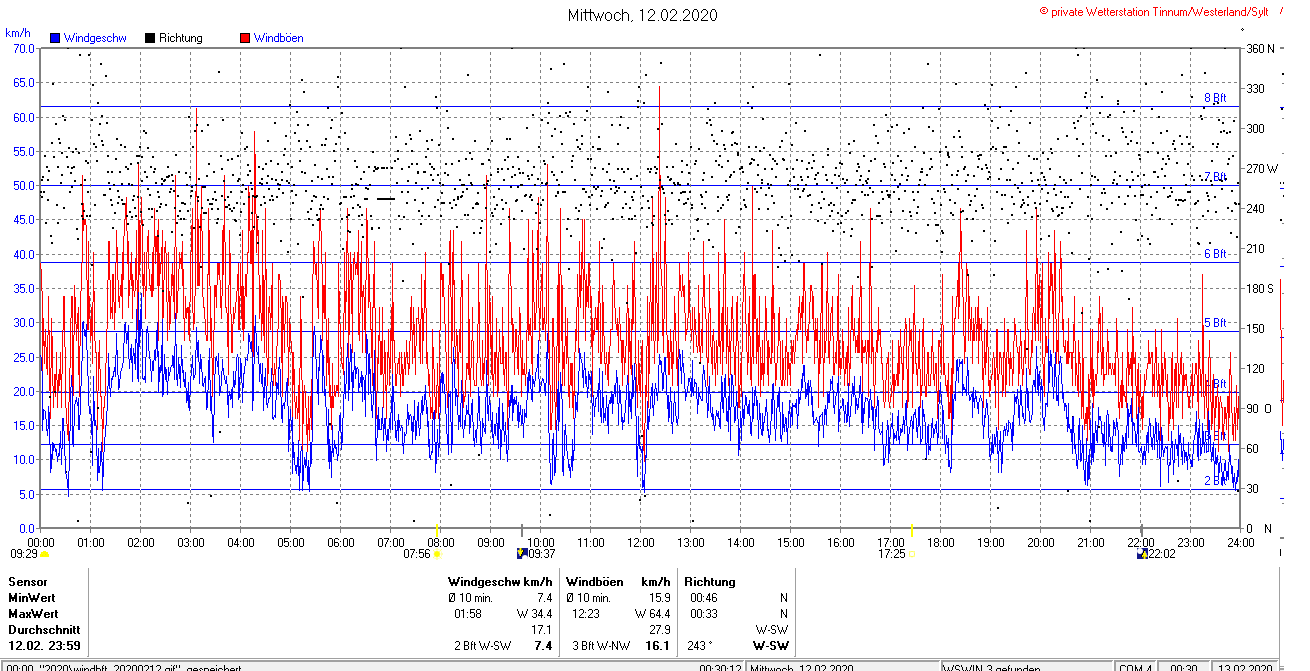Click the Windböen km/h column header

point(618,581)
